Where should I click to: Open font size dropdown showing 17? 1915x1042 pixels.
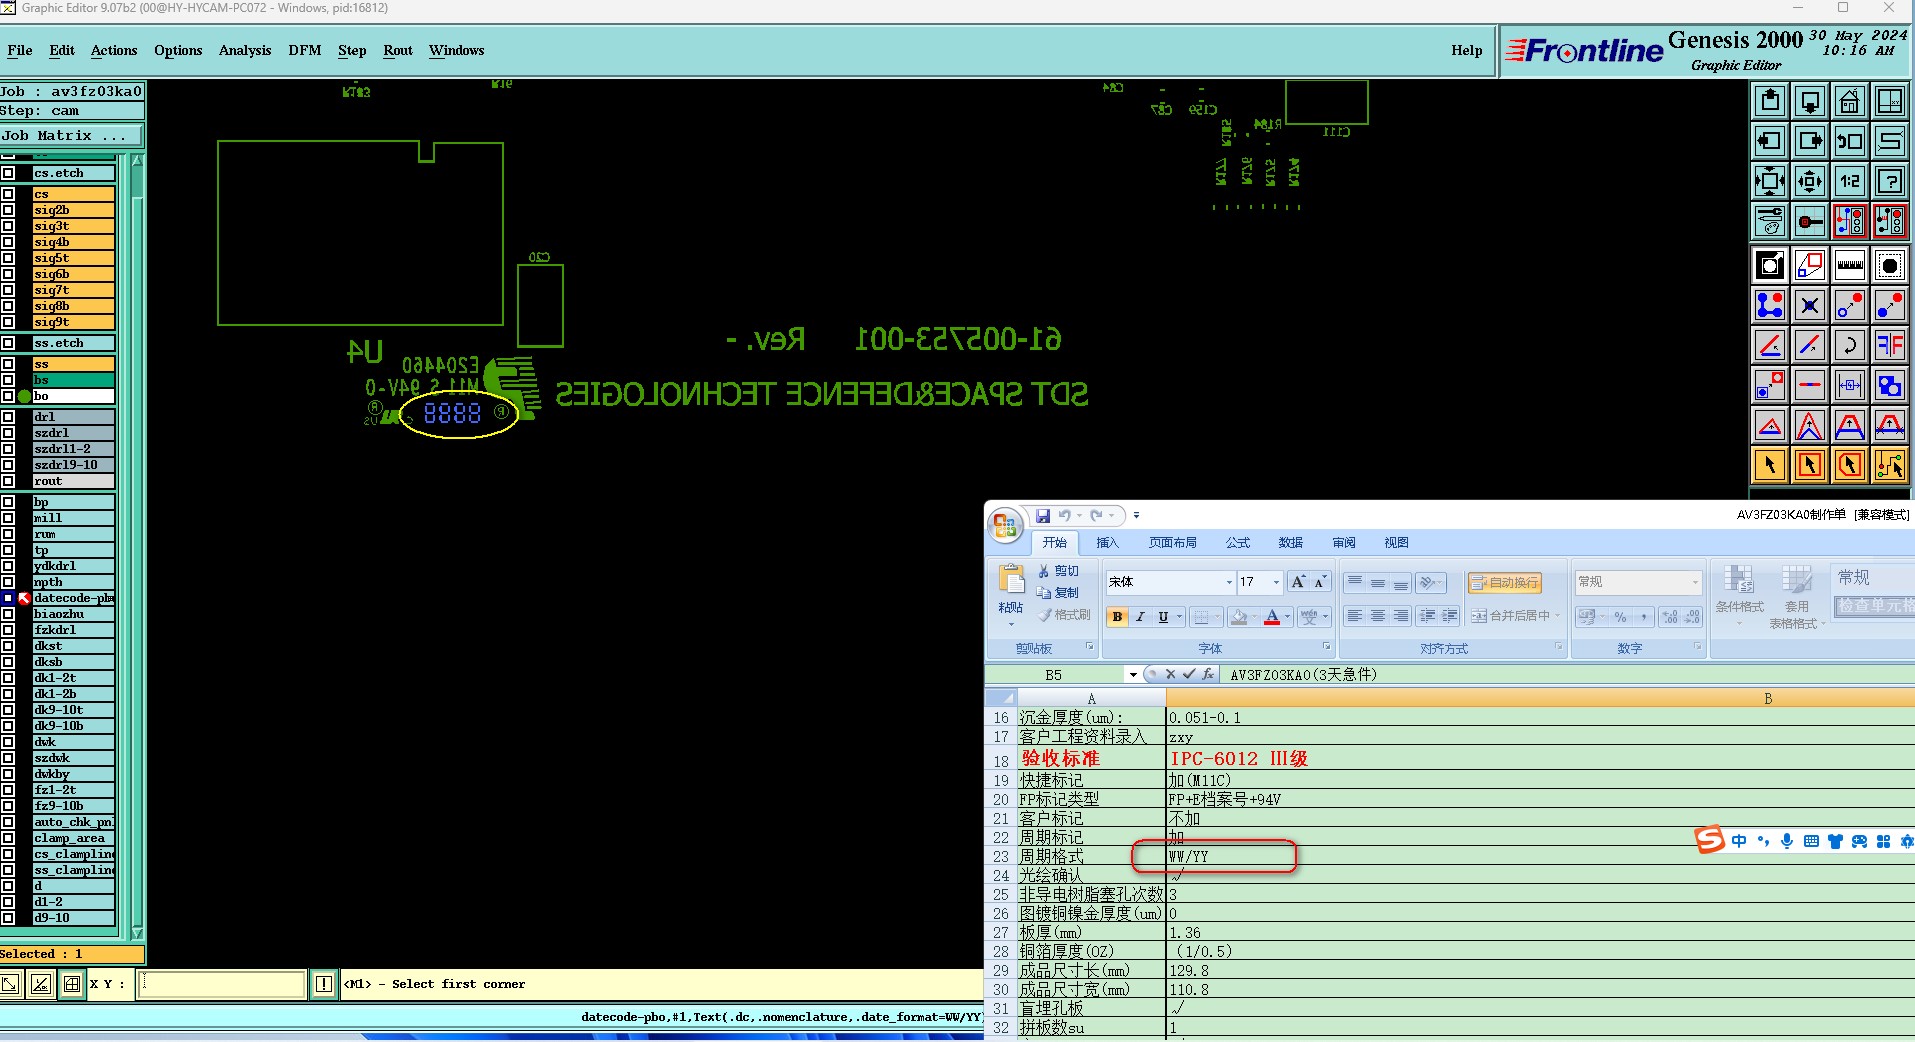pos(1276,582)
